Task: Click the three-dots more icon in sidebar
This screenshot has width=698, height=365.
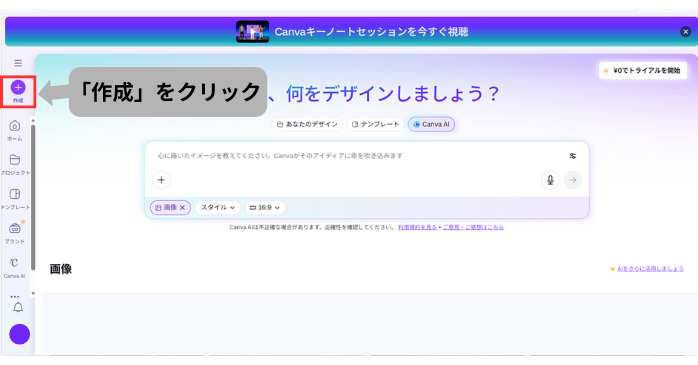Action: [x=15, y=296]
